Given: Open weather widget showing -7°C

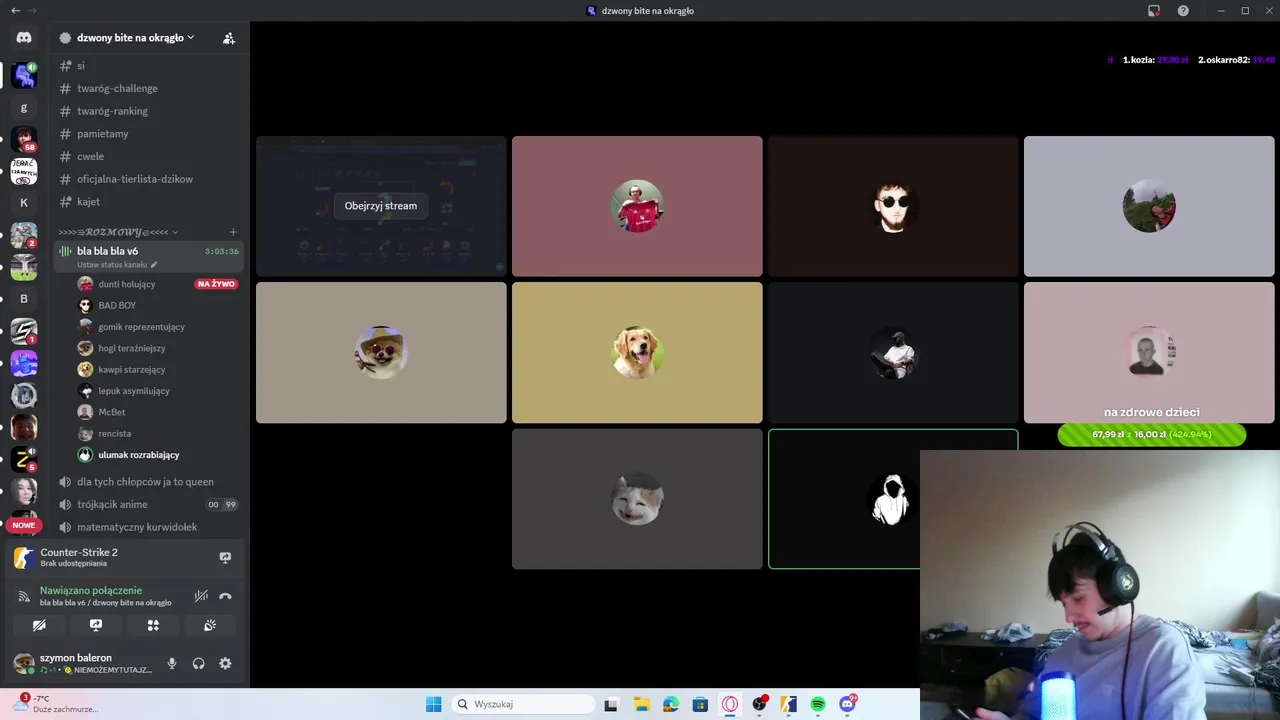Looking at the screenshot, I should click(x=55, y=704).
